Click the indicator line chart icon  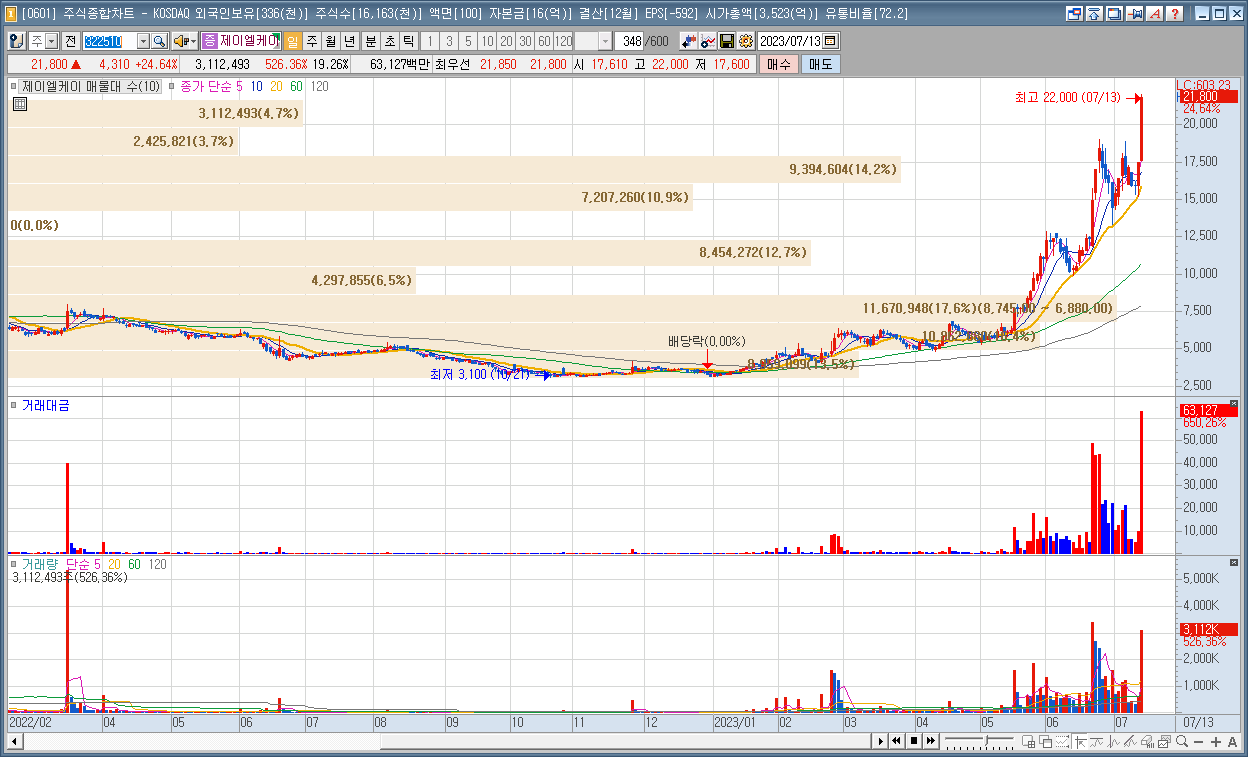(707, 41)
